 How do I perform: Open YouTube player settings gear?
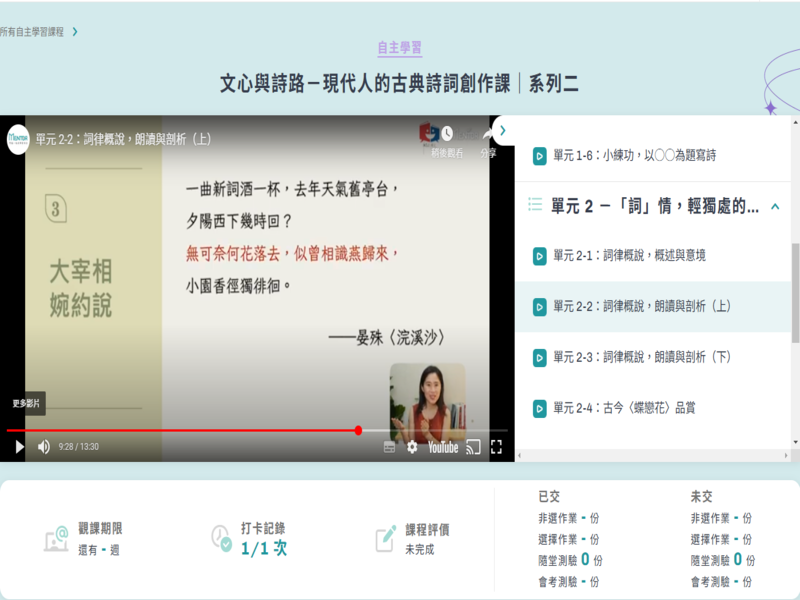pyautogui.click(x=412, y=447)
